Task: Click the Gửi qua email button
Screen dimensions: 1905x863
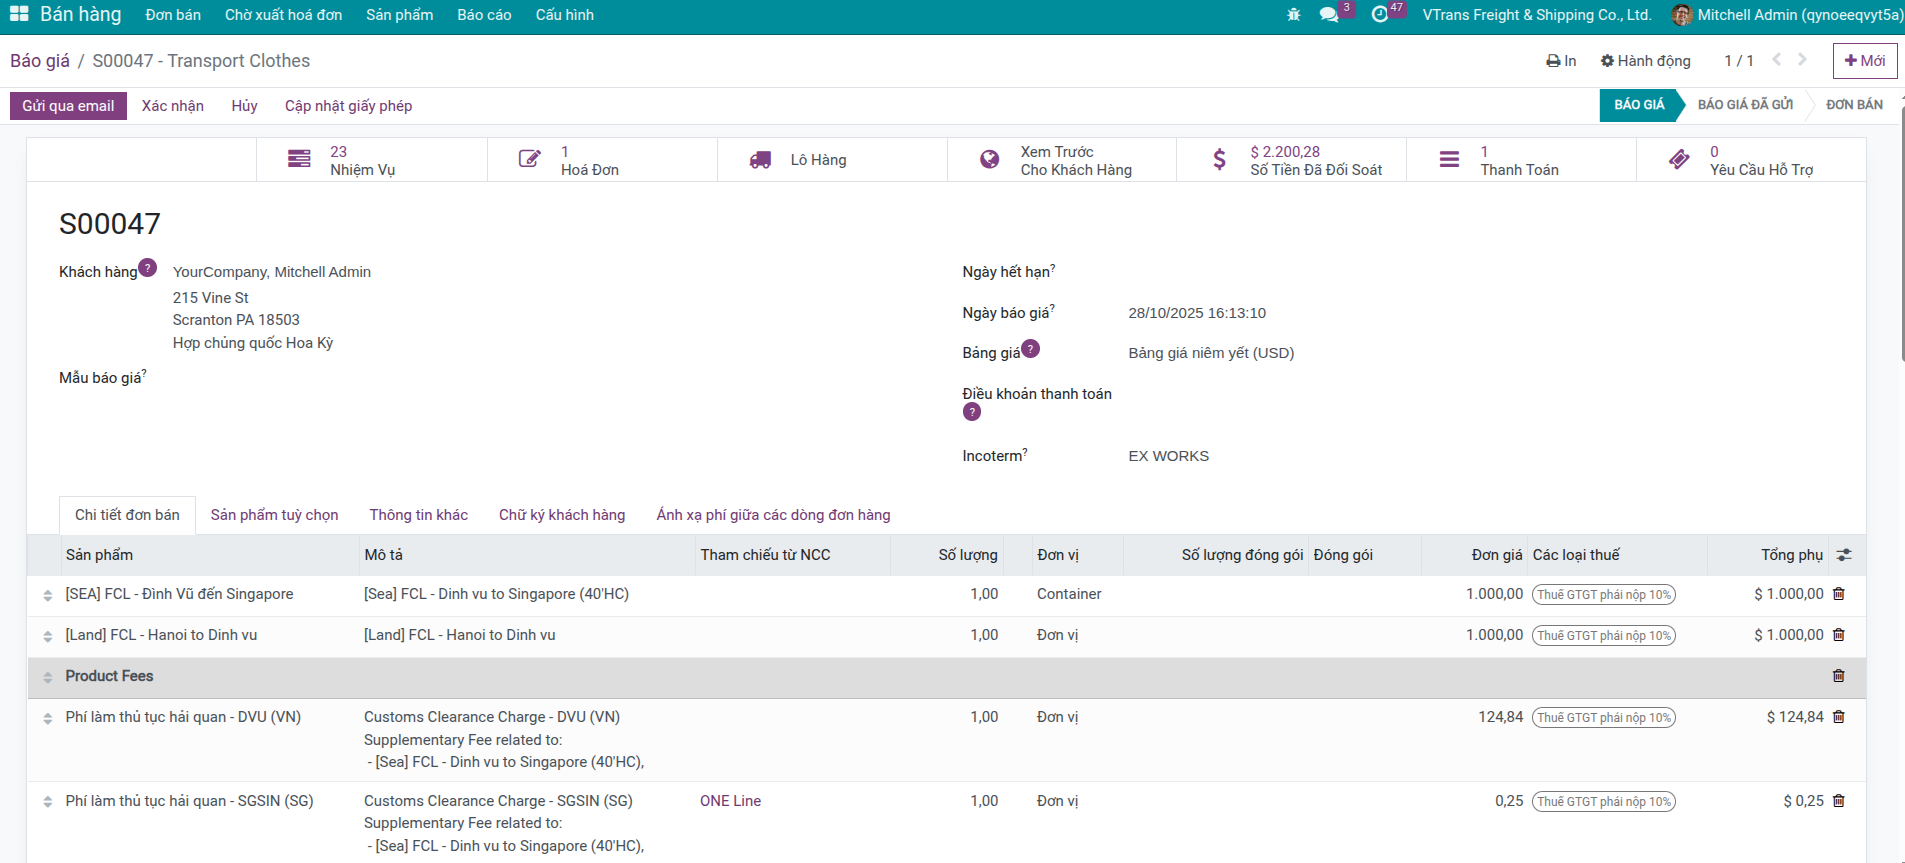Action: (68, 106)
